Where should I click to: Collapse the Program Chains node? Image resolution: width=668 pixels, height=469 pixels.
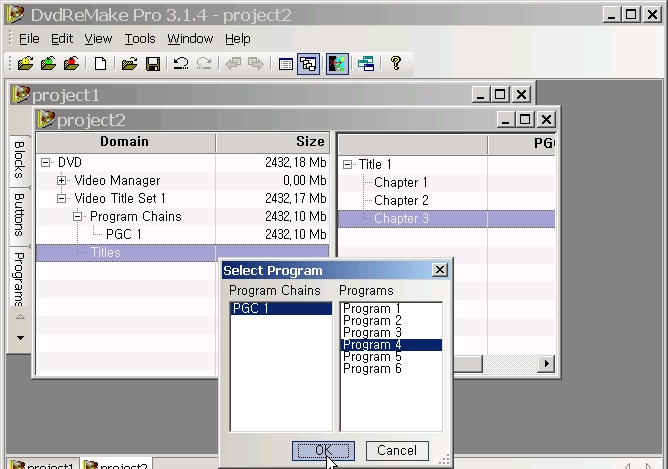(77, 216)
